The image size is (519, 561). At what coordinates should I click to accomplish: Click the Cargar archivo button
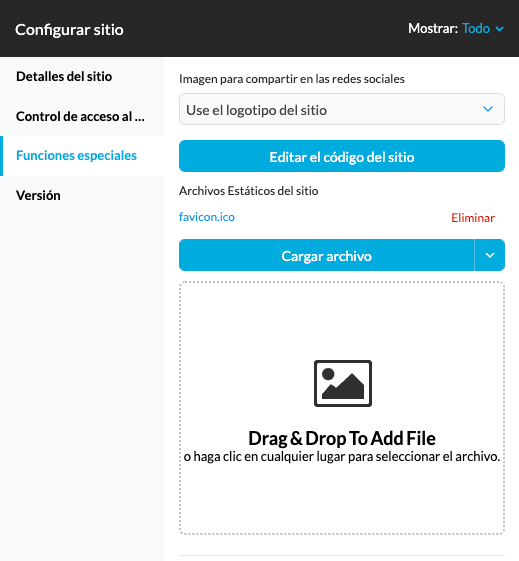327,255
